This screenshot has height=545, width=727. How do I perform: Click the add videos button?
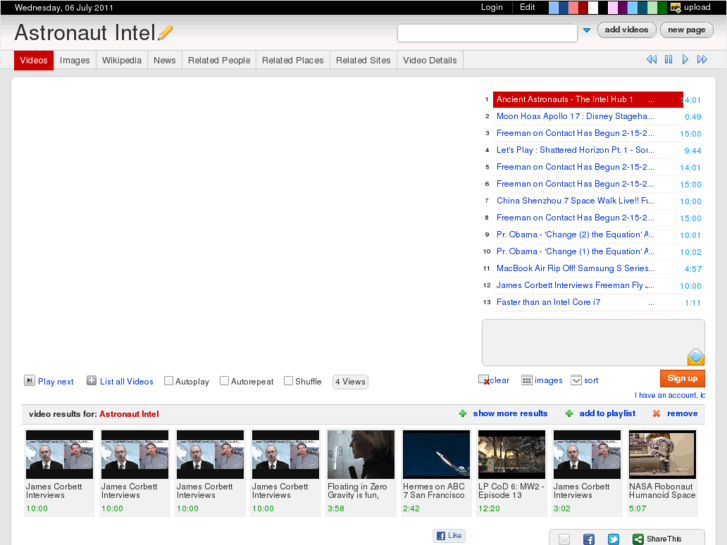(626, 30)
